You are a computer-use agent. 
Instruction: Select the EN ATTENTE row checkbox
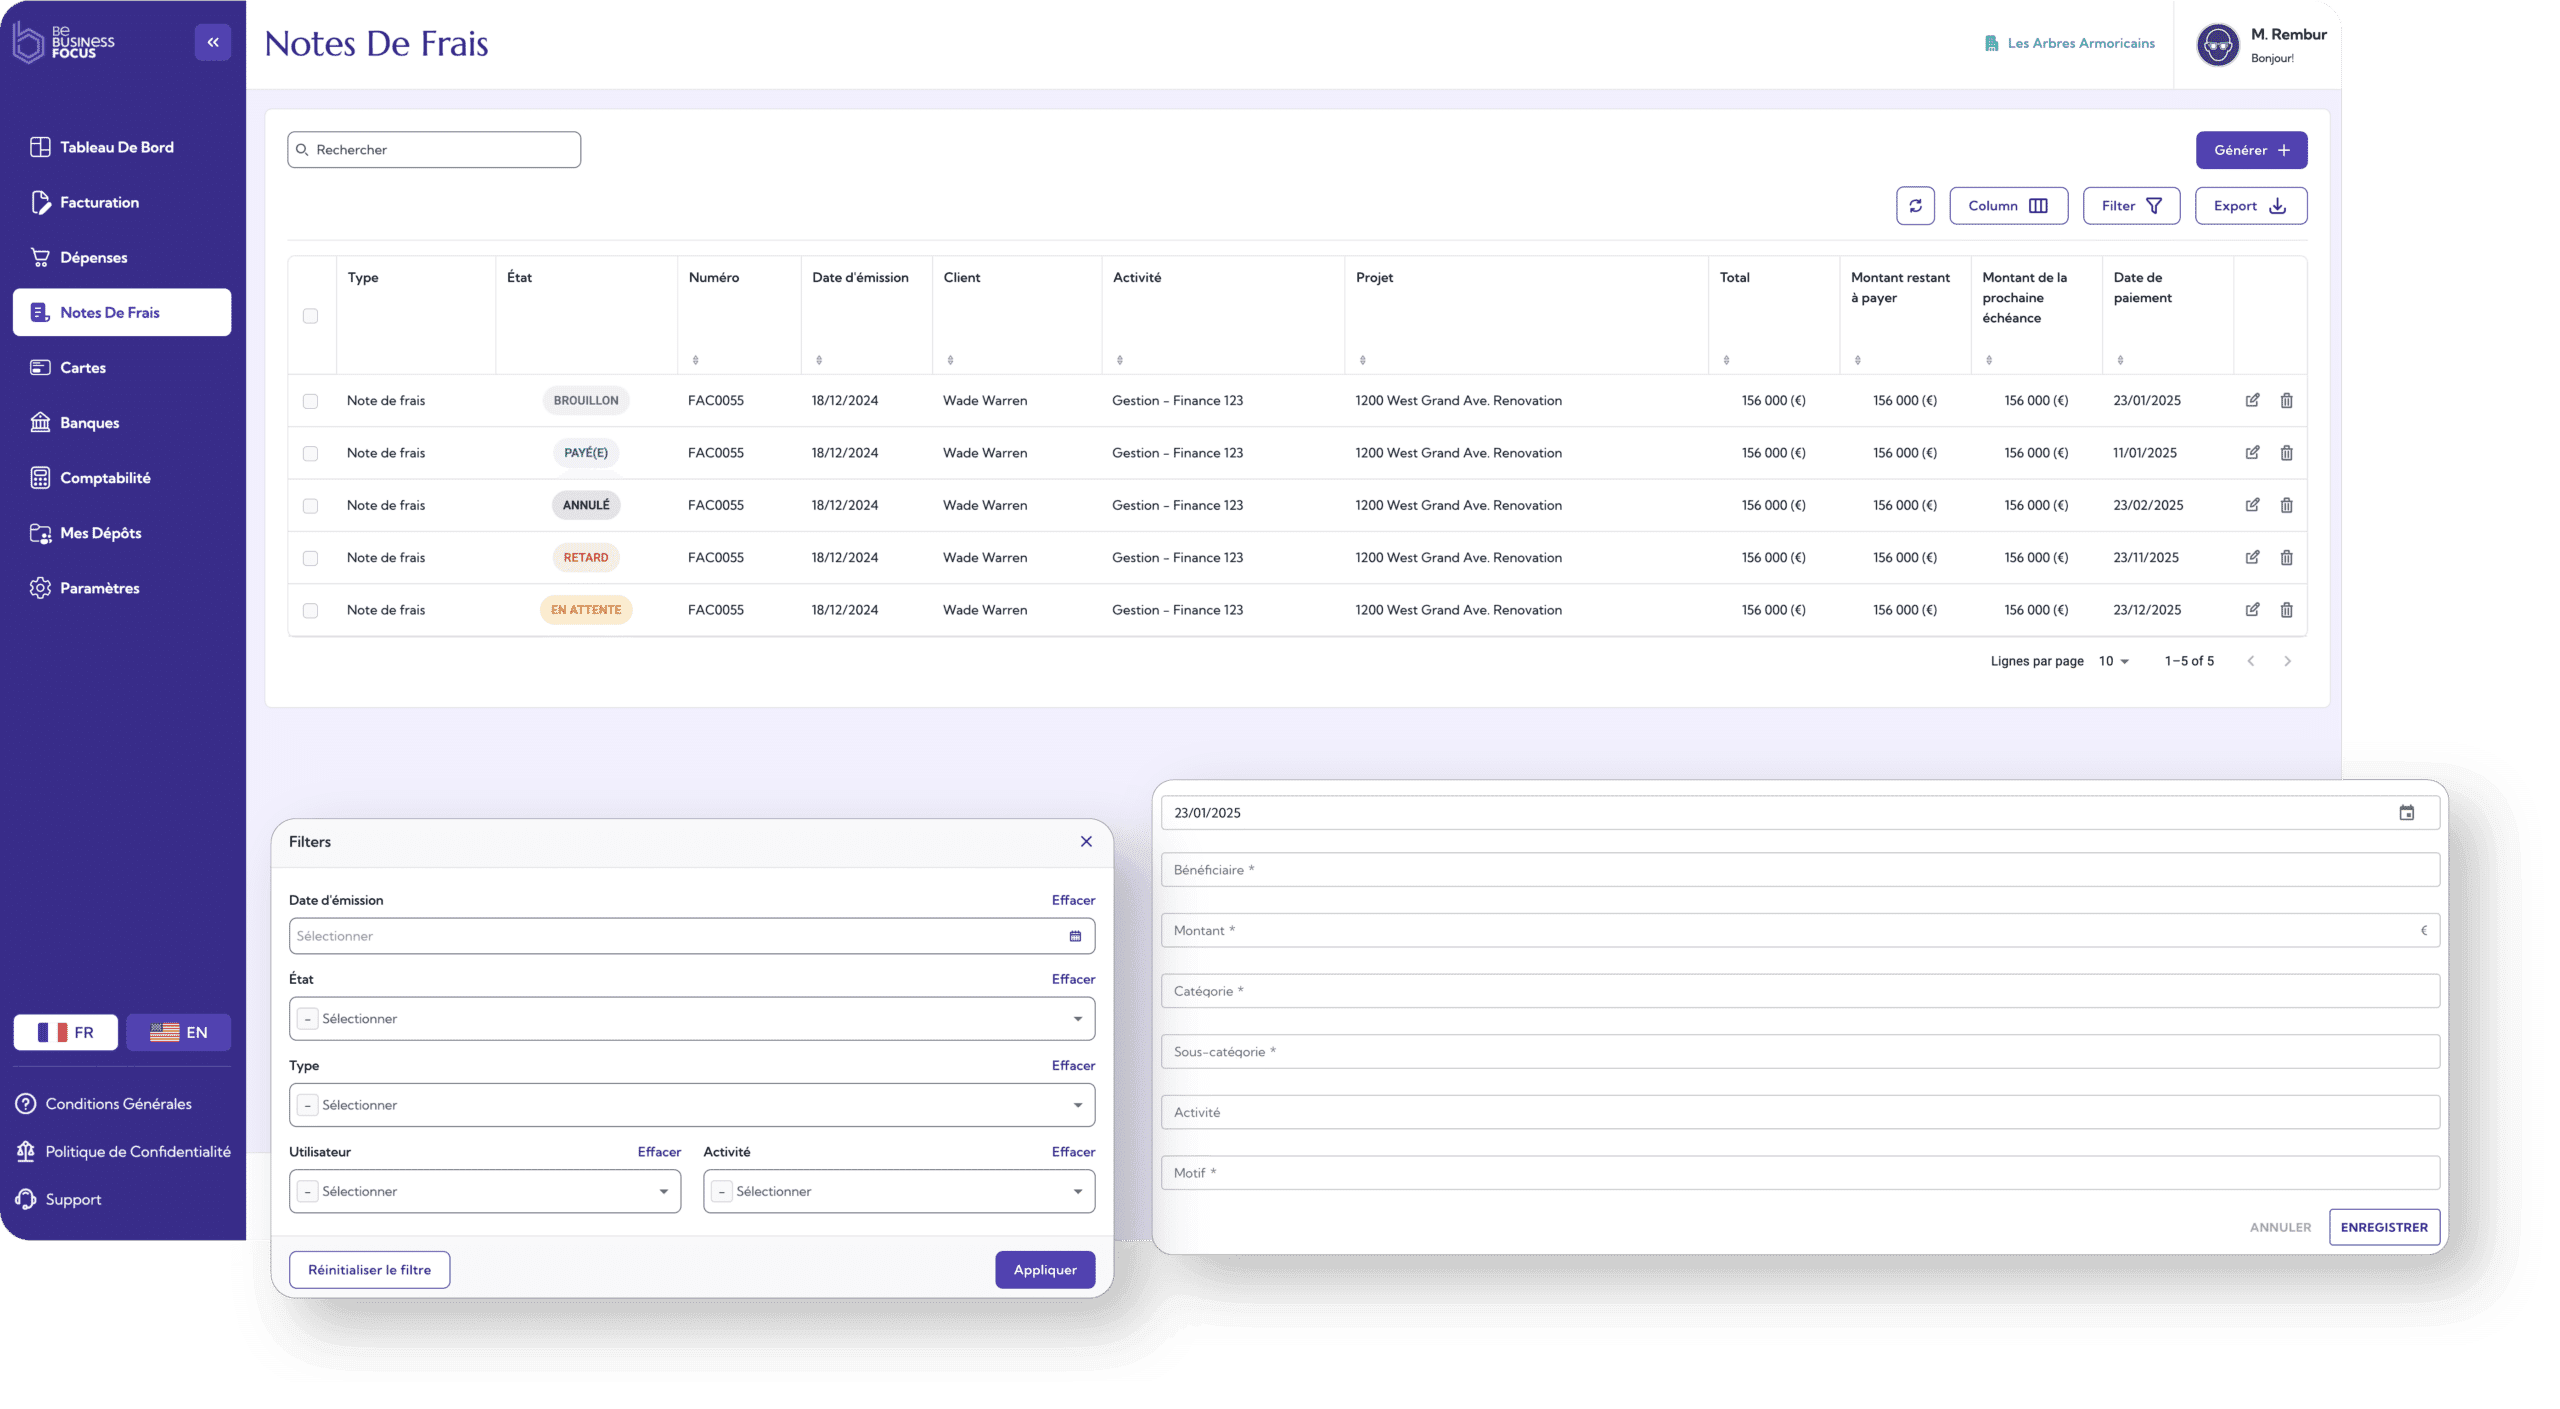click(310, 610)
